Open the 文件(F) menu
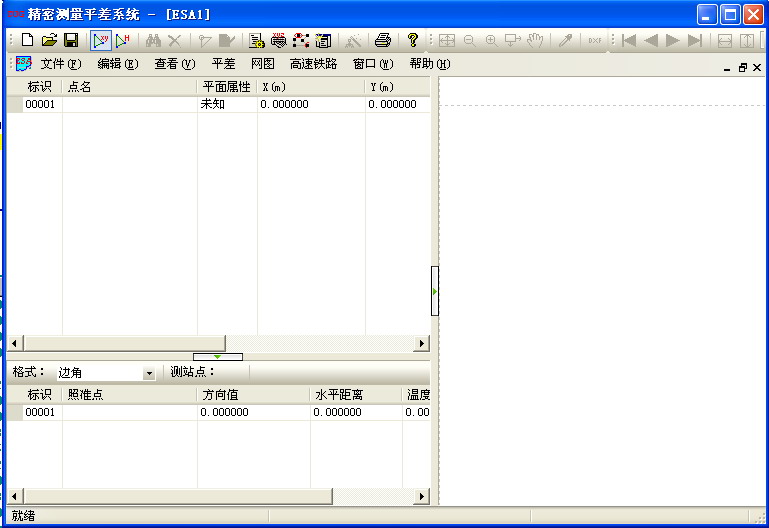 click(61, 64)
